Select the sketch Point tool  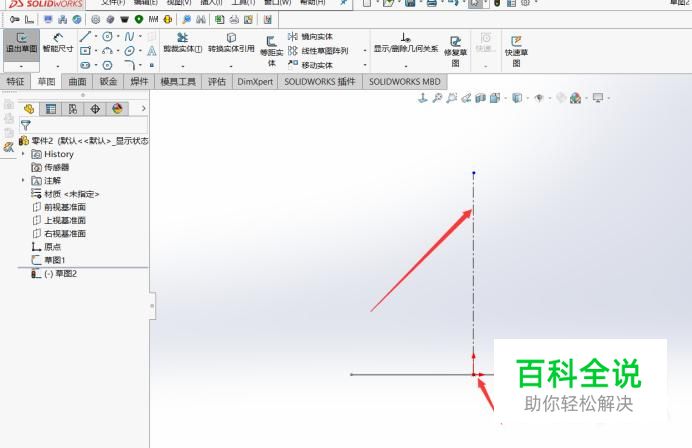tap(151, 65)
